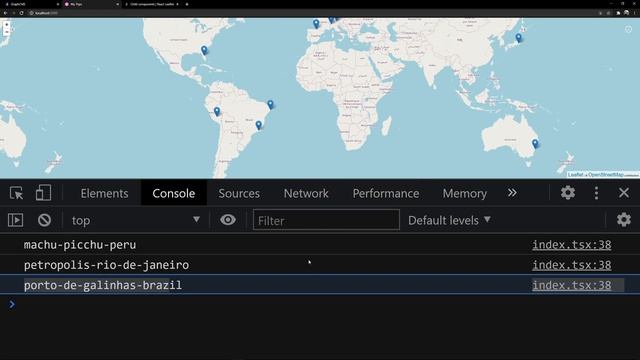
Task: Select the marker over Spain in Europe
Action: click(x=316, y=24)
